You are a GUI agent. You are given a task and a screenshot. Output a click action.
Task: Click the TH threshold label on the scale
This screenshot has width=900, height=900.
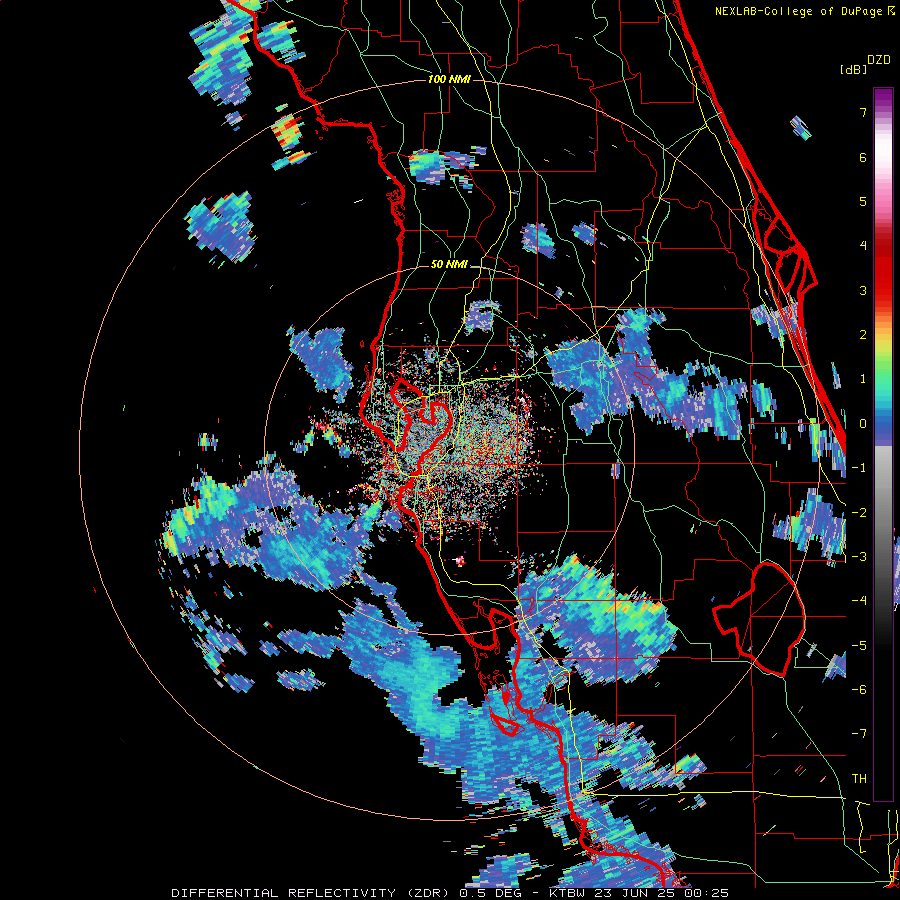(x=859, y=779)
